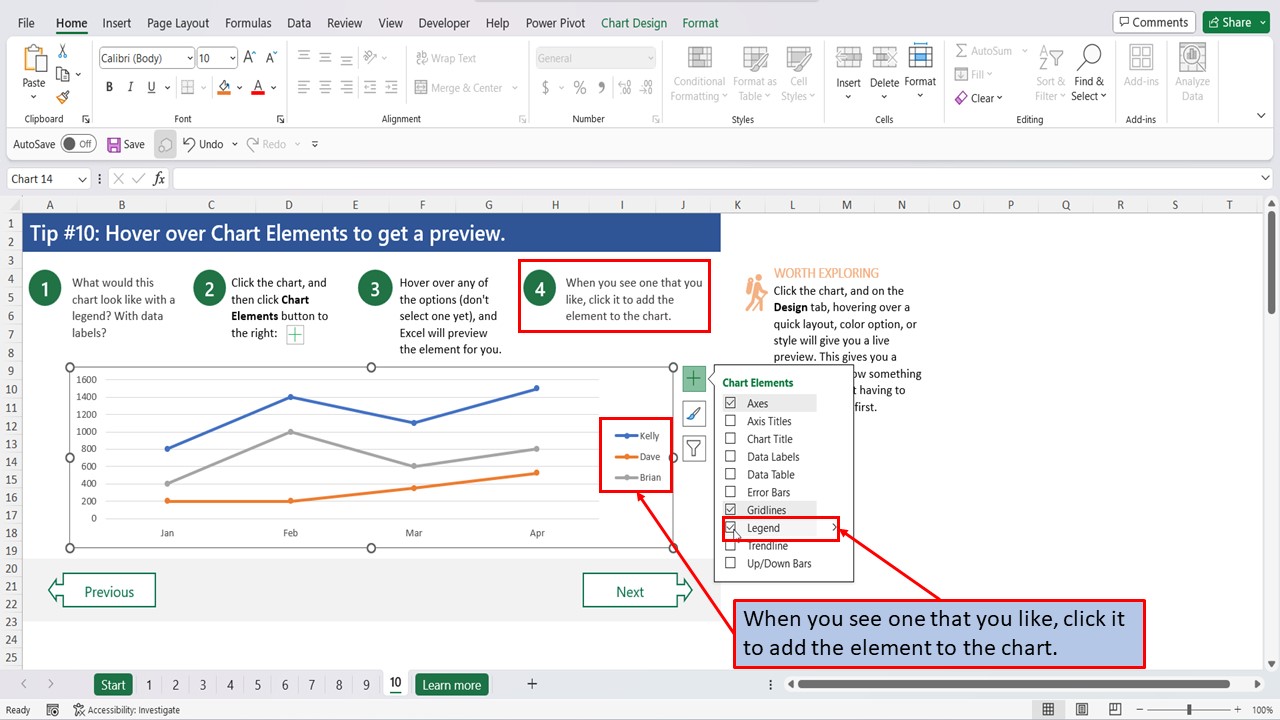1280x720 pixels.
Task: Click the Delete cells icon
Action: [x=884, y=59]
